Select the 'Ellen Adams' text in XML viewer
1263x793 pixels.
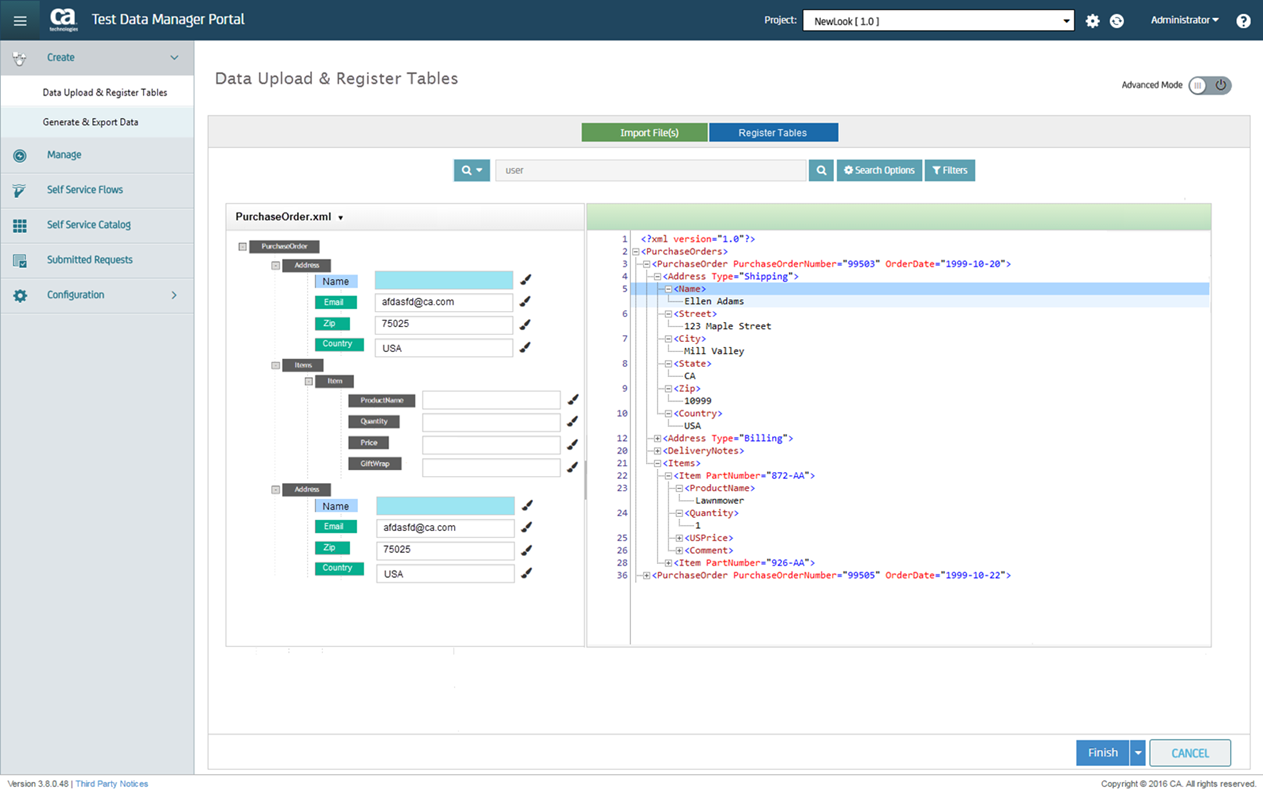pos(714,301)
